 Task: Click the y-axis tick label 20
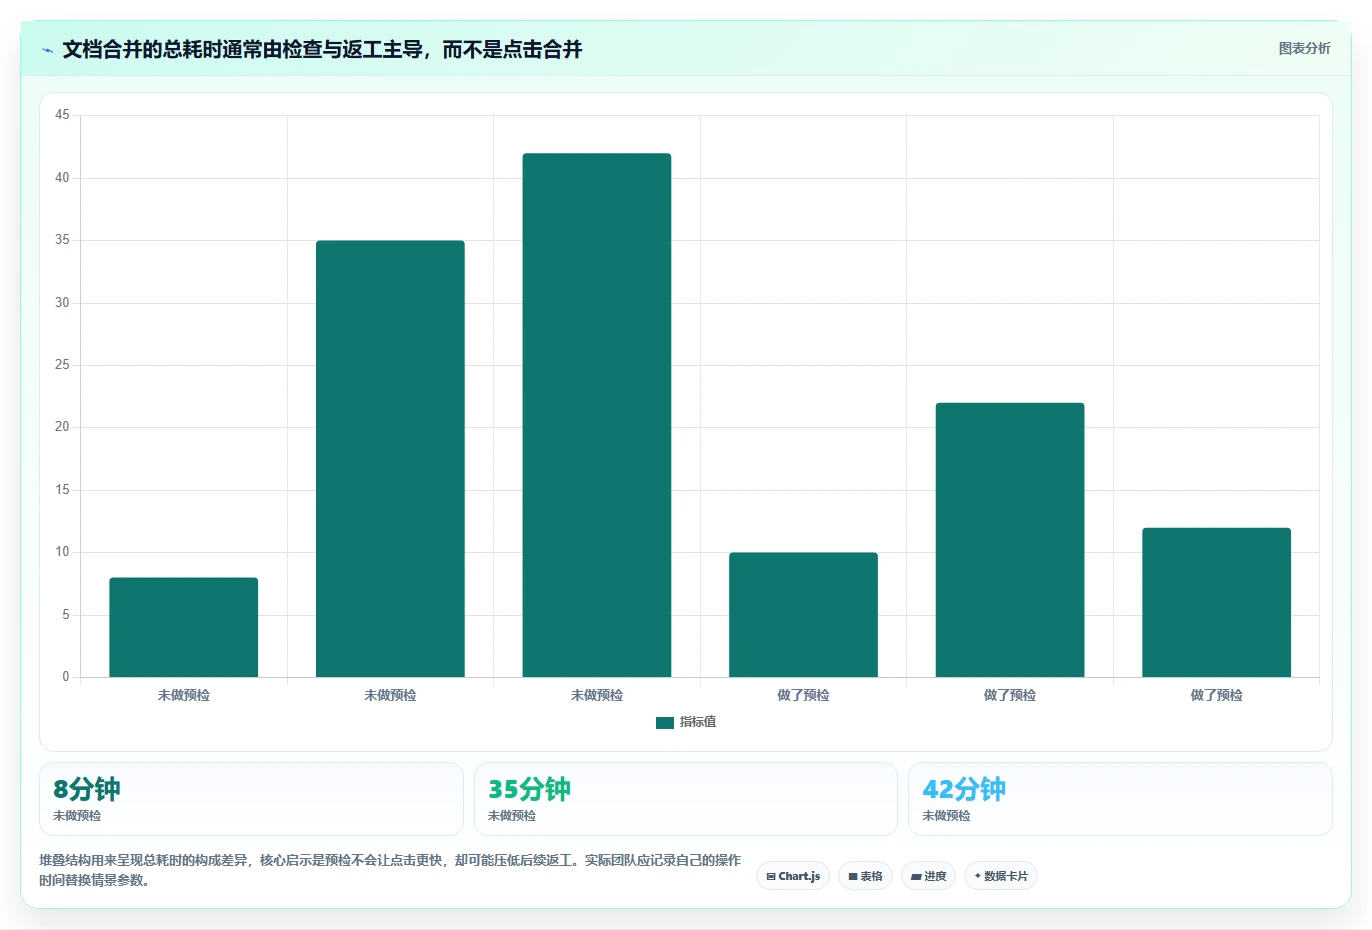click(62, 427)
